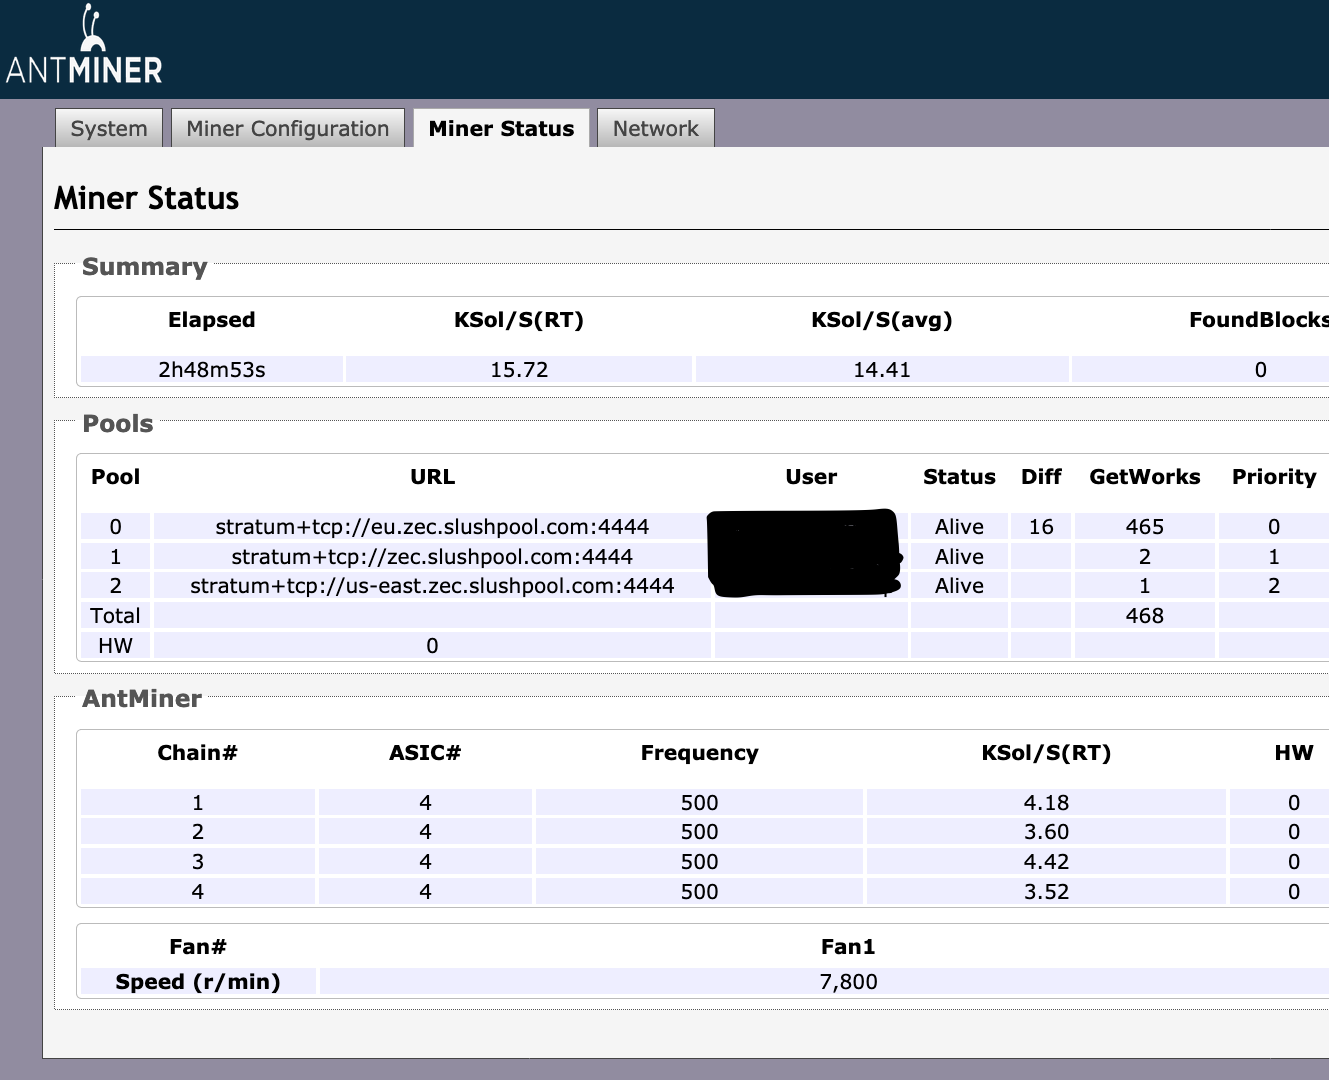Click the Frequency column header
1329x1080 pixels.
click(699, 753)
